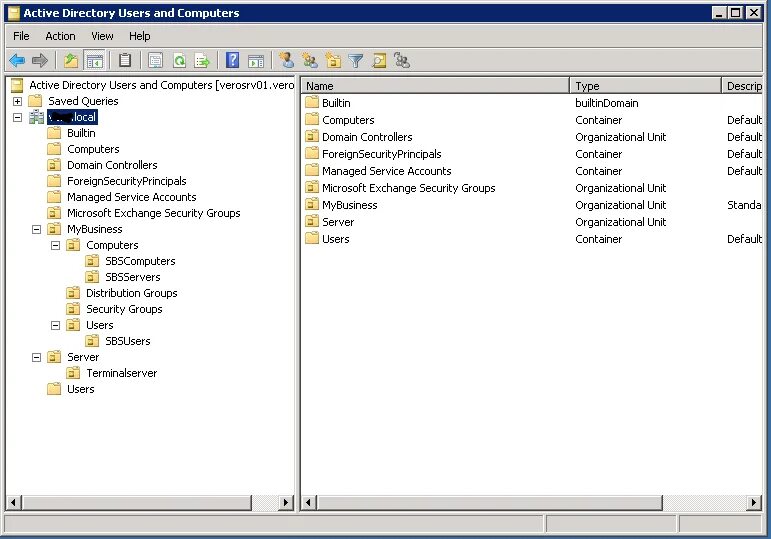Screen dimensions: 771x539
Task: Toggle the Show/Hide Action Pane icon
Action: pyautogui.click(x=256, y=61)
